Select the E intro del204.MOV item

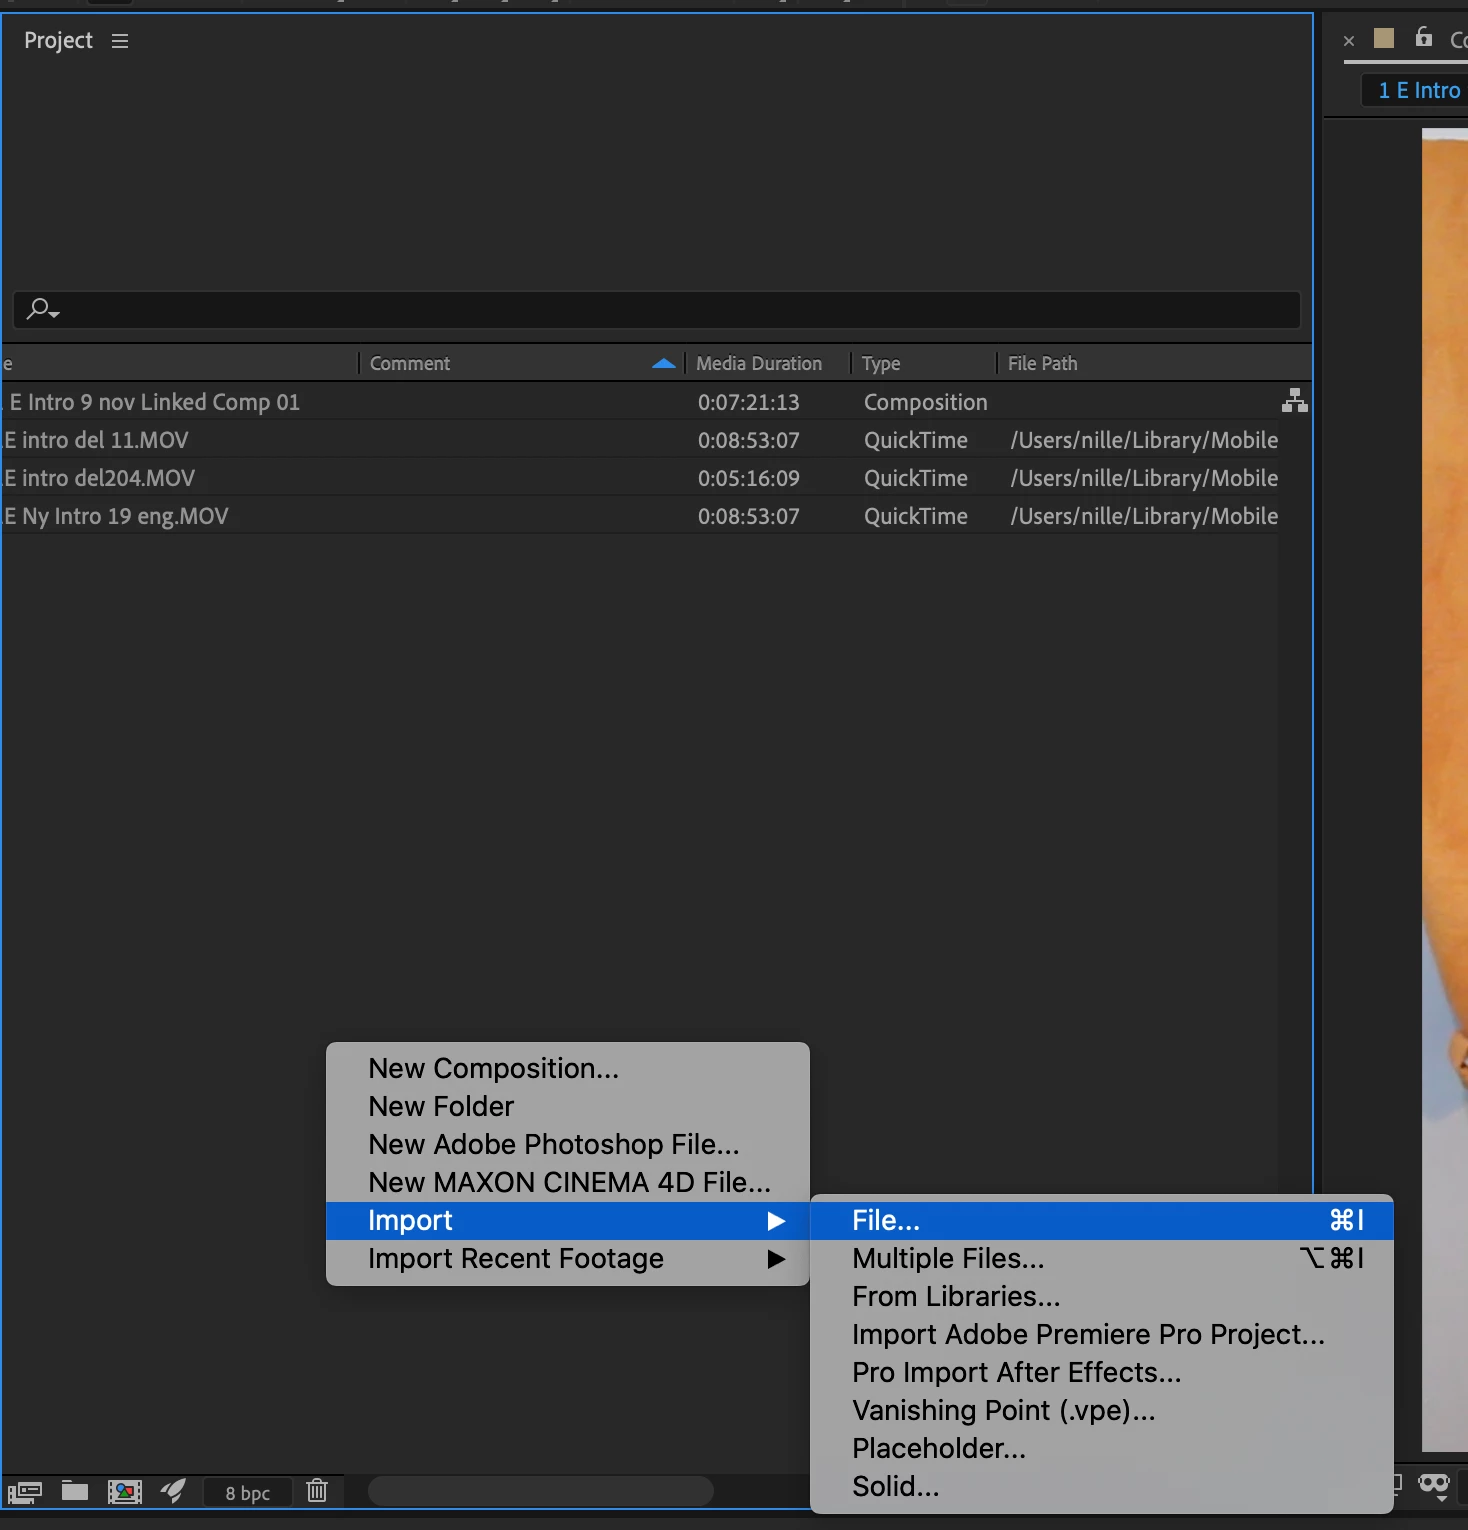99,478
